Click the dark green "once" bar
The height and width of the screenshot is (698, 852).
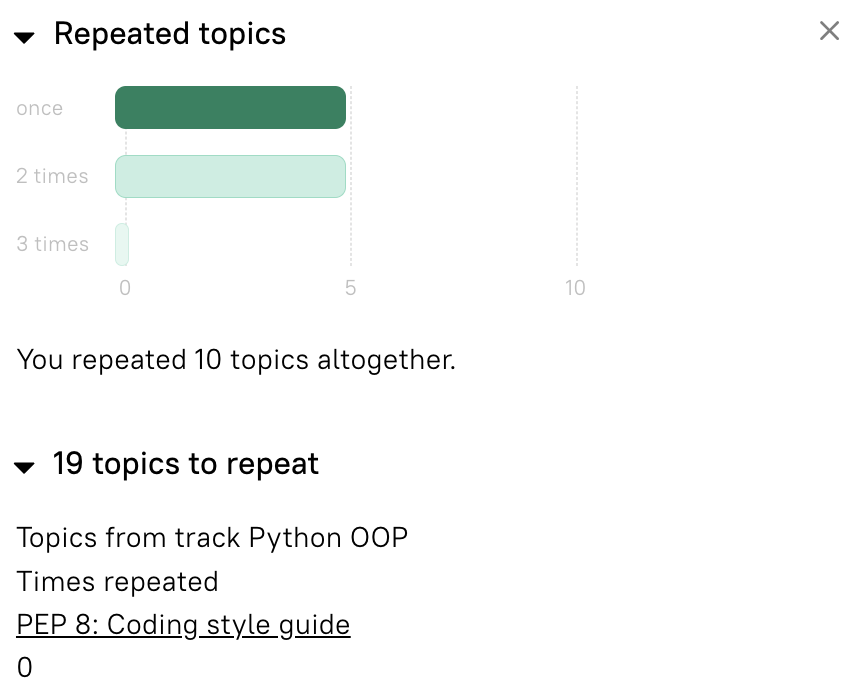click(230, 108)
